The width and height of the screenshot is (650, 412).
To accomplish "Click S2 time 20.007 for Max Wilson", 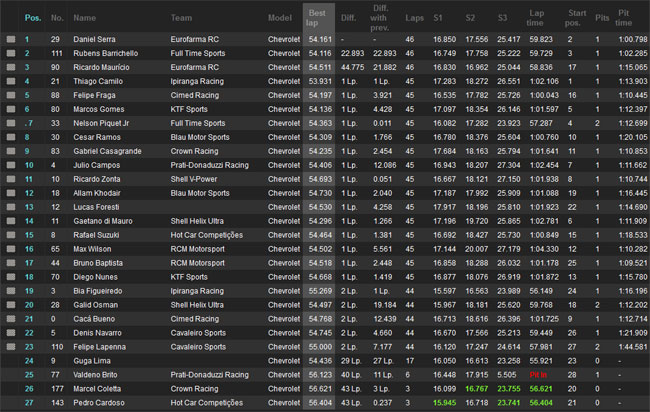I will click(x=476, y=249).
